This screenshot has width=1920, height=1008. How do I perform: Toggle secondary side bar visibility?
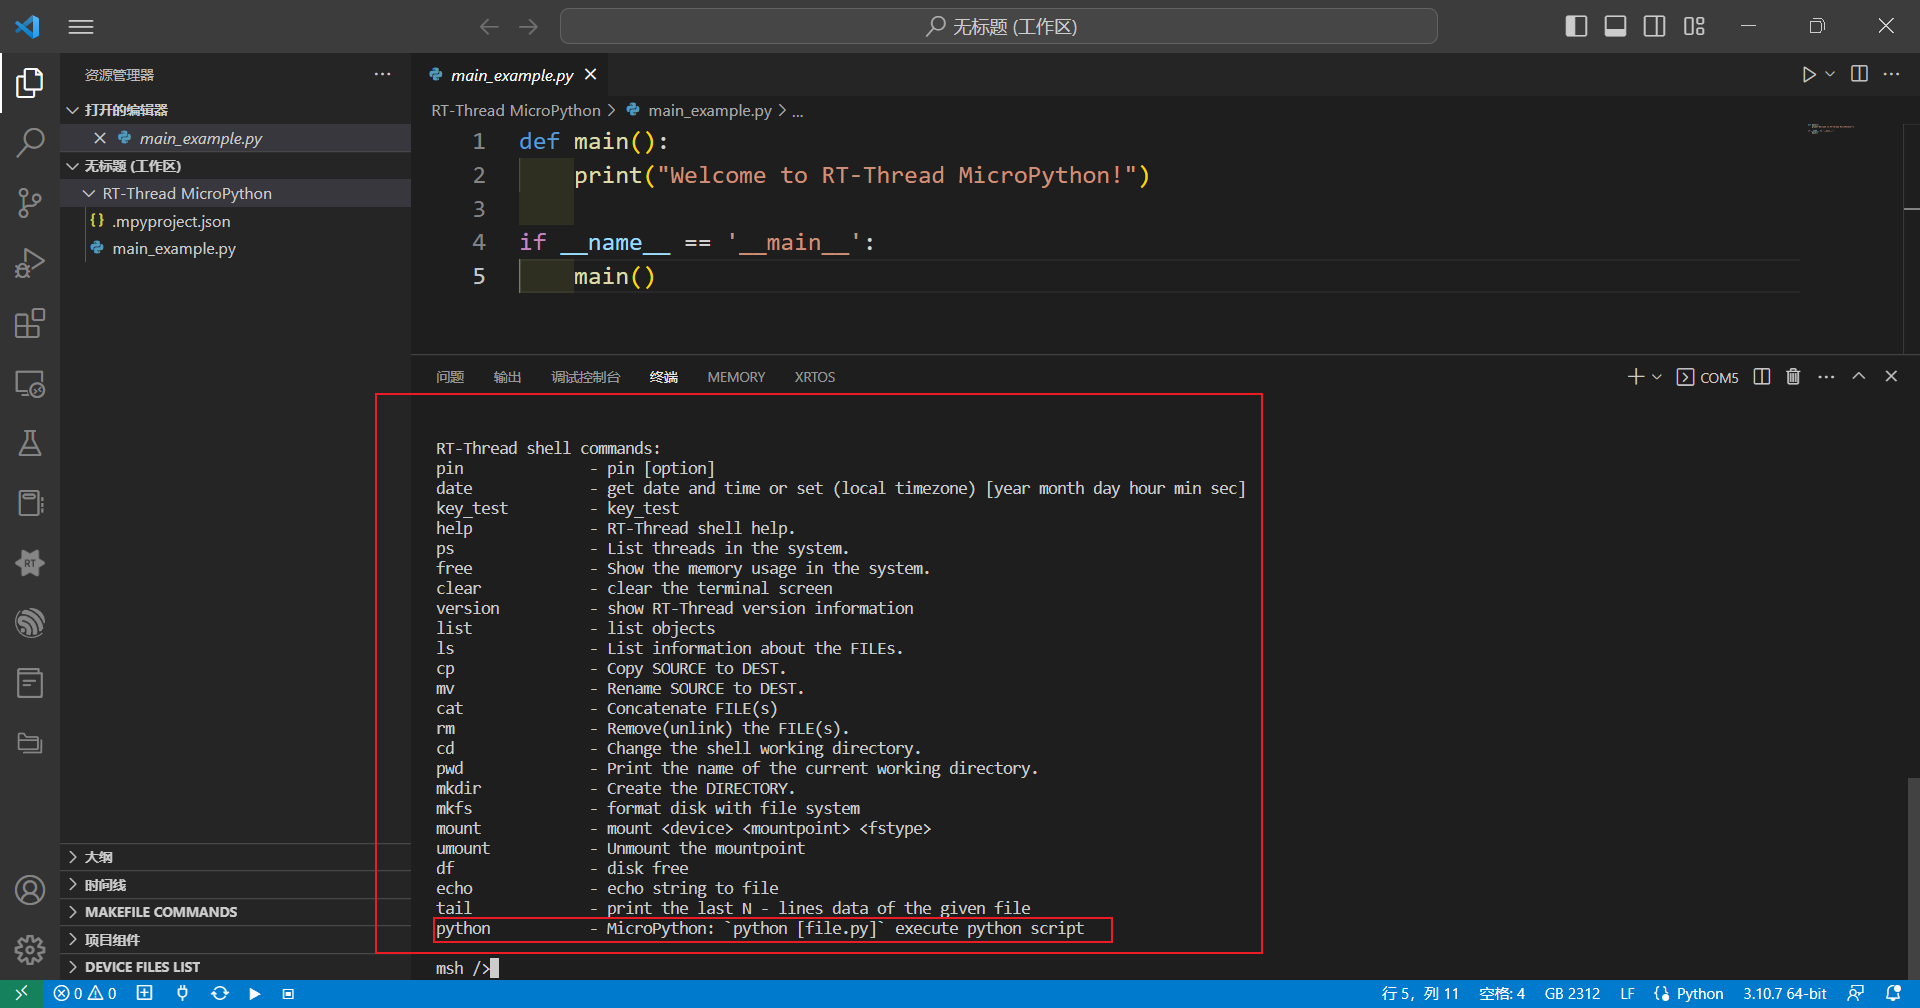1655,26
